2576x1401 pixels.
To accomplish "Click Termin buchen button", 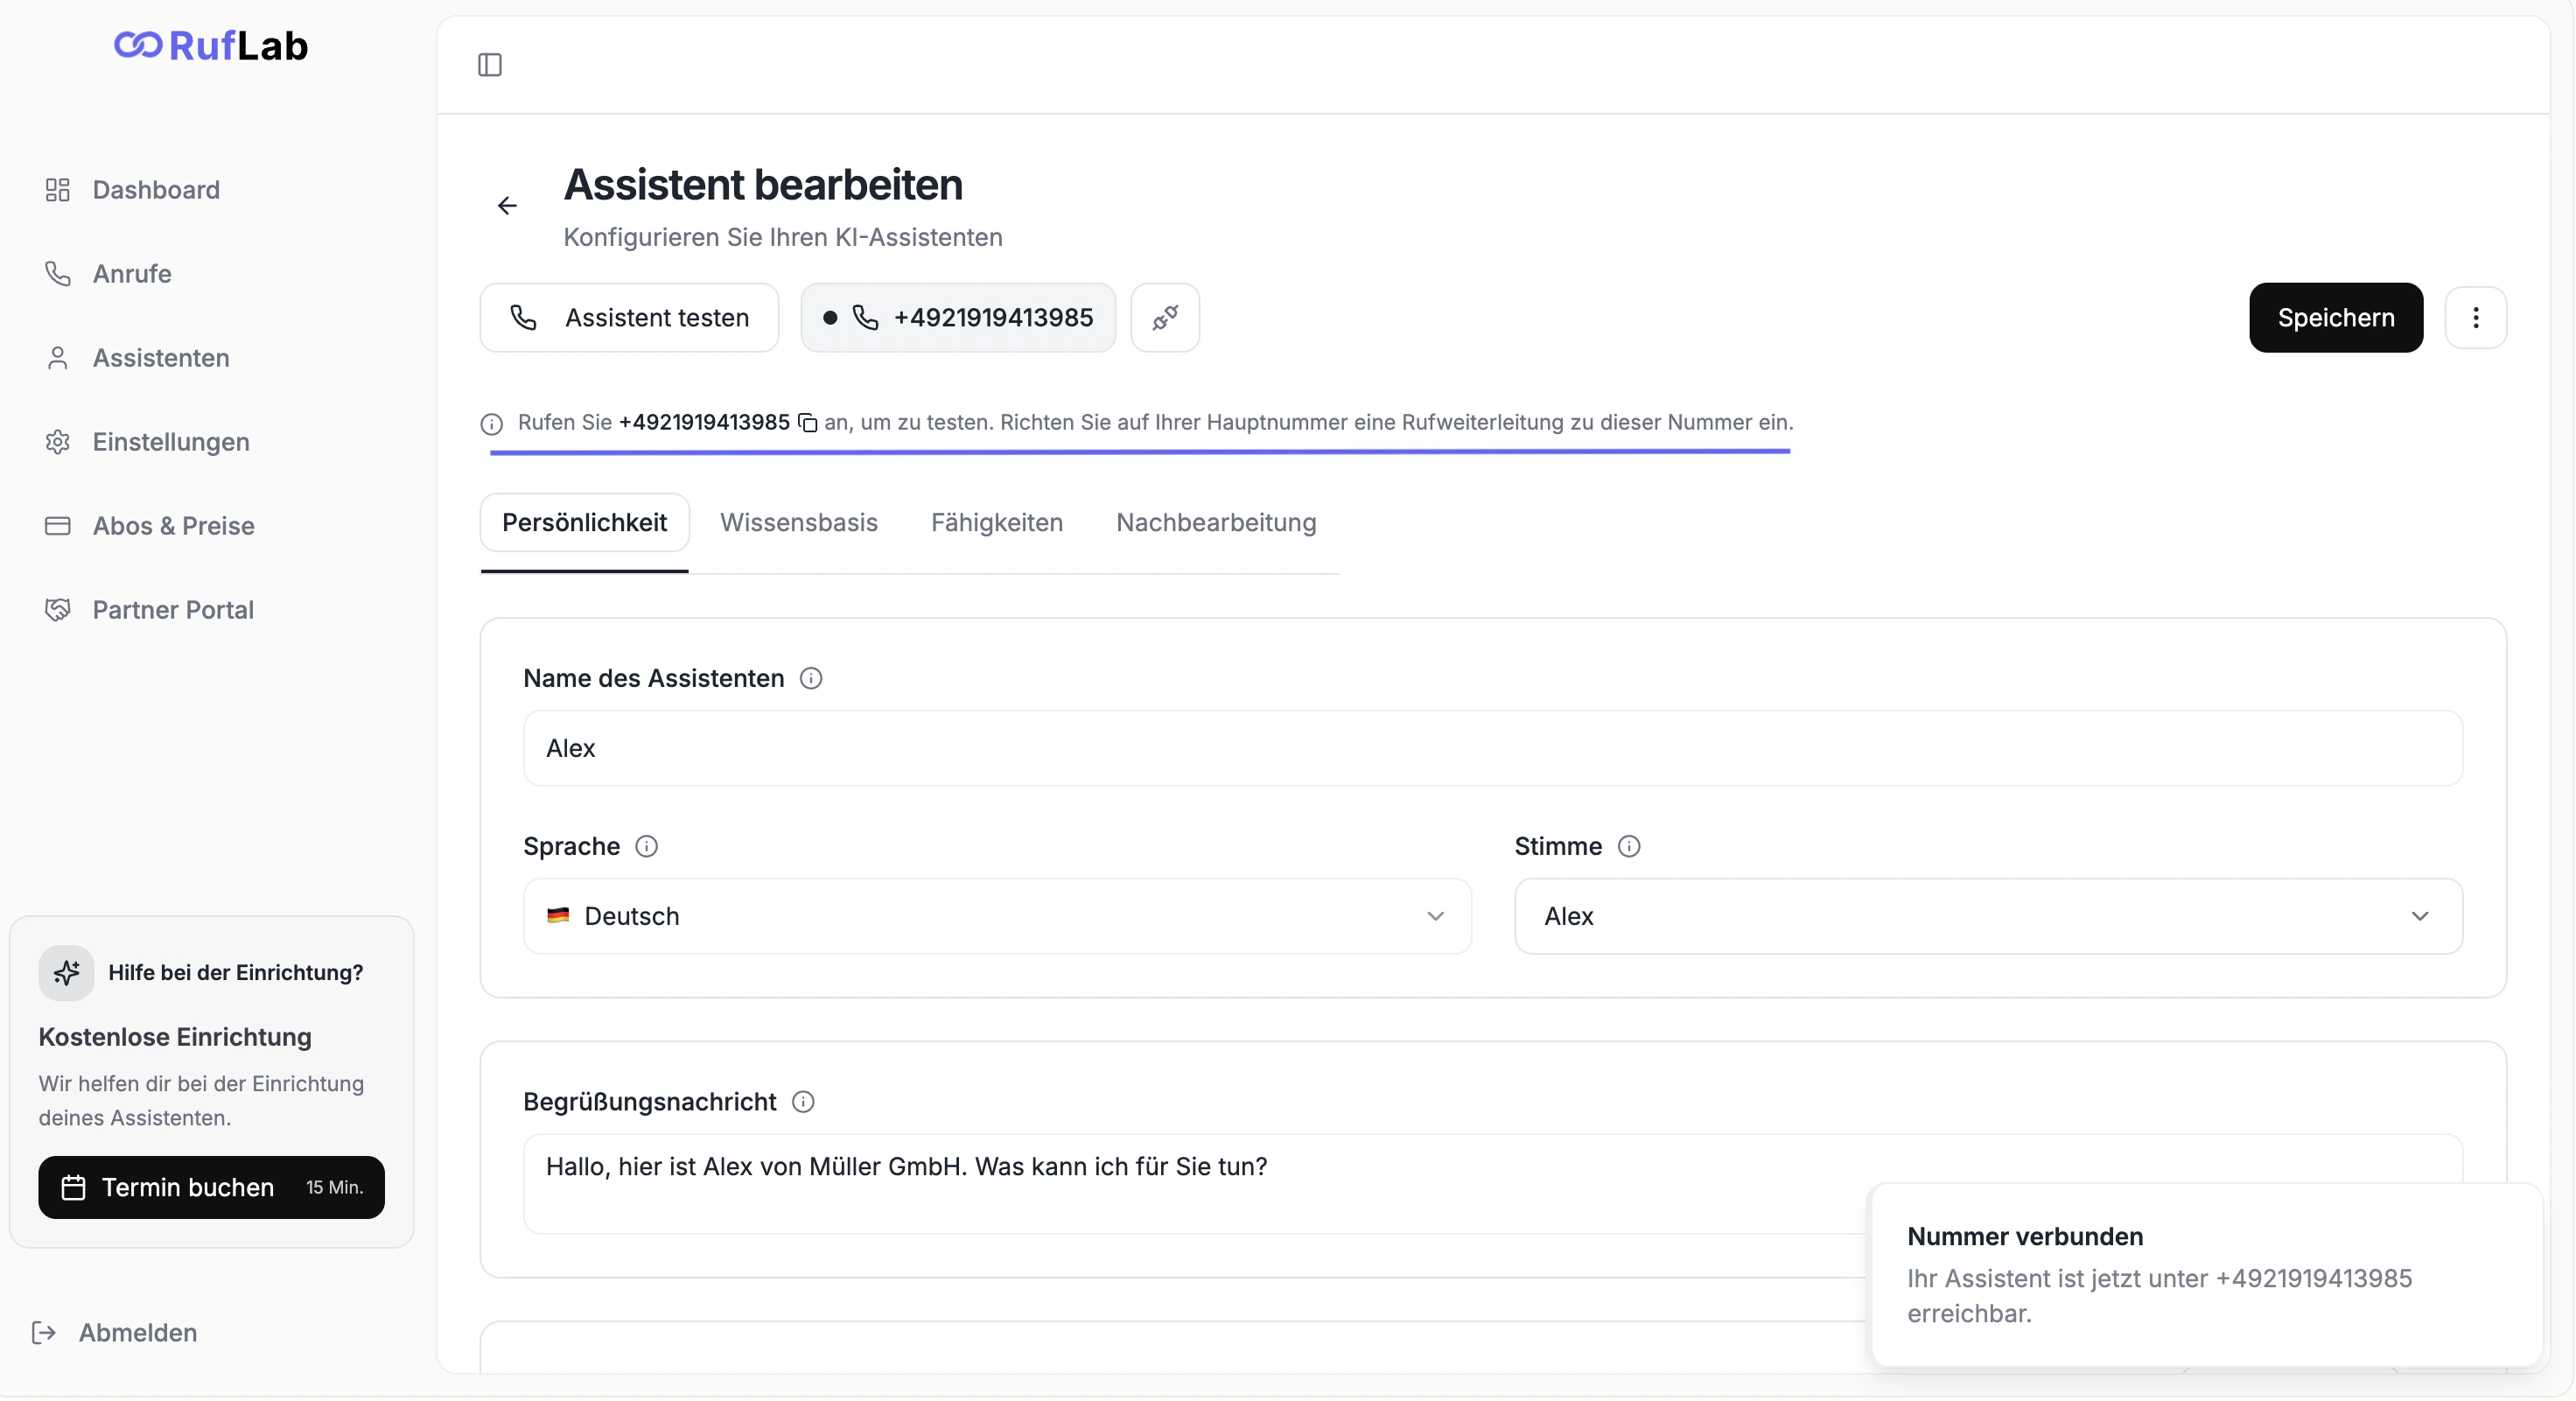I will [x=212, y=1188].
